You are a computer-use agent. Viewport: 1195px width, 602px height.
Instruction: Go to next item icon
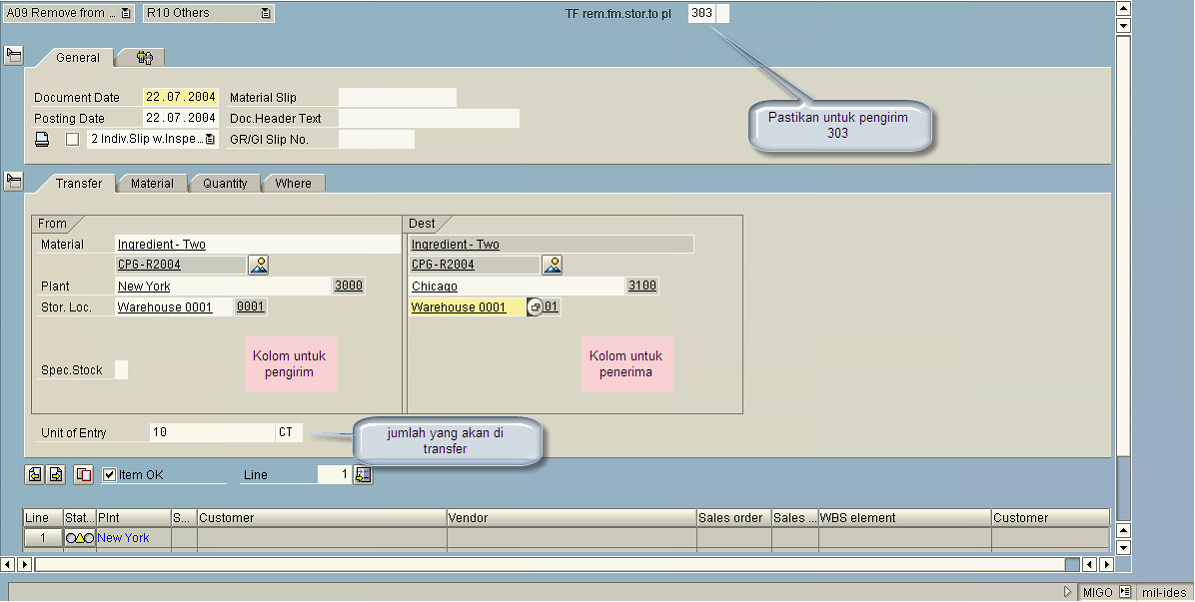pyautogui.click(x=56, y=475)
